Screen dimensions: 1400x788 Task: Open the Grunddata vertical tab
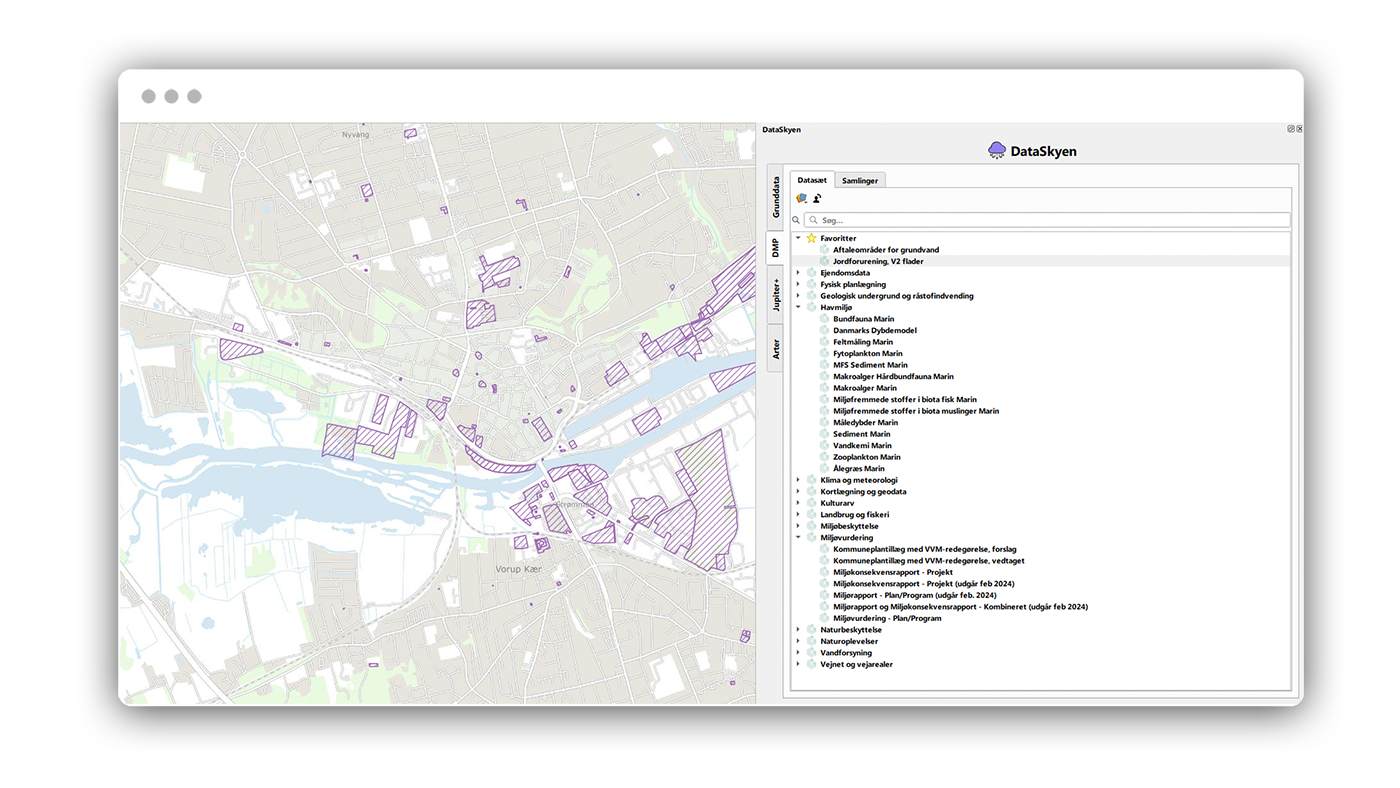coord(775,198)
